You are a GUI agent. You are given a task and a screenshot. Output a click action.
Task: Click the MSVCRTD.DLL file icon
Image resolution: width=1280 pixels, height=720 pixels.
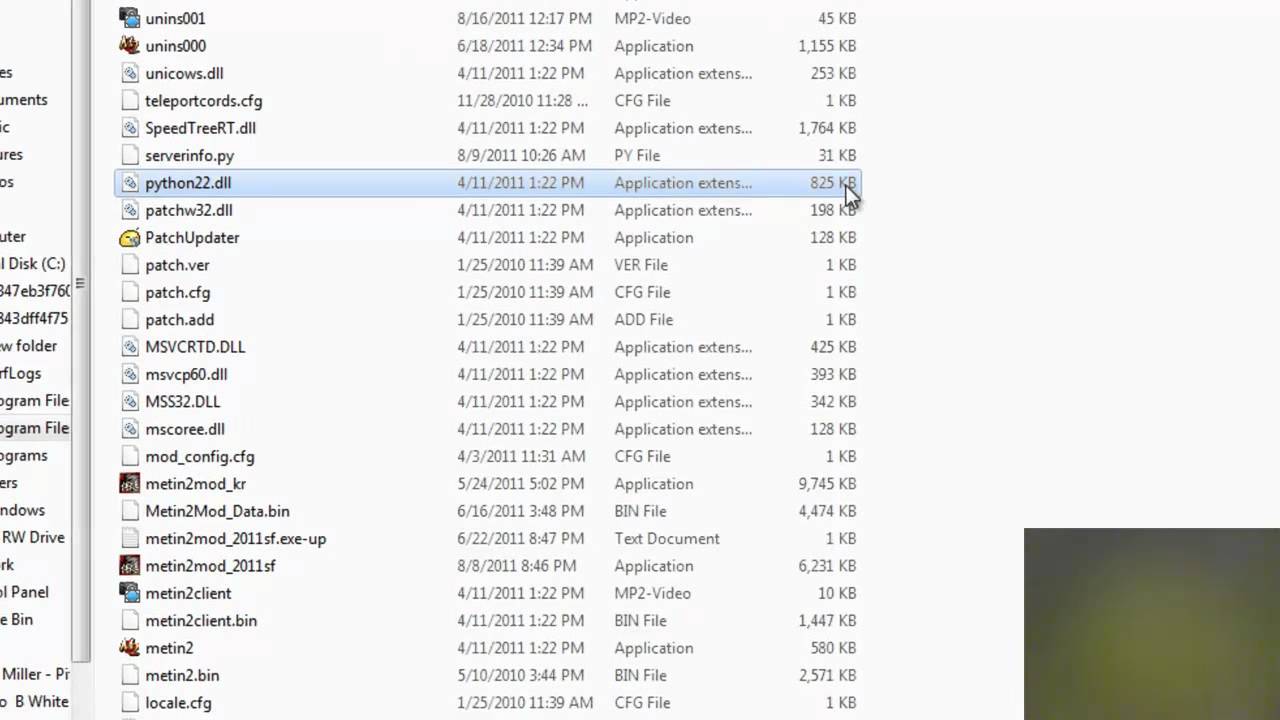pos(129,346)
